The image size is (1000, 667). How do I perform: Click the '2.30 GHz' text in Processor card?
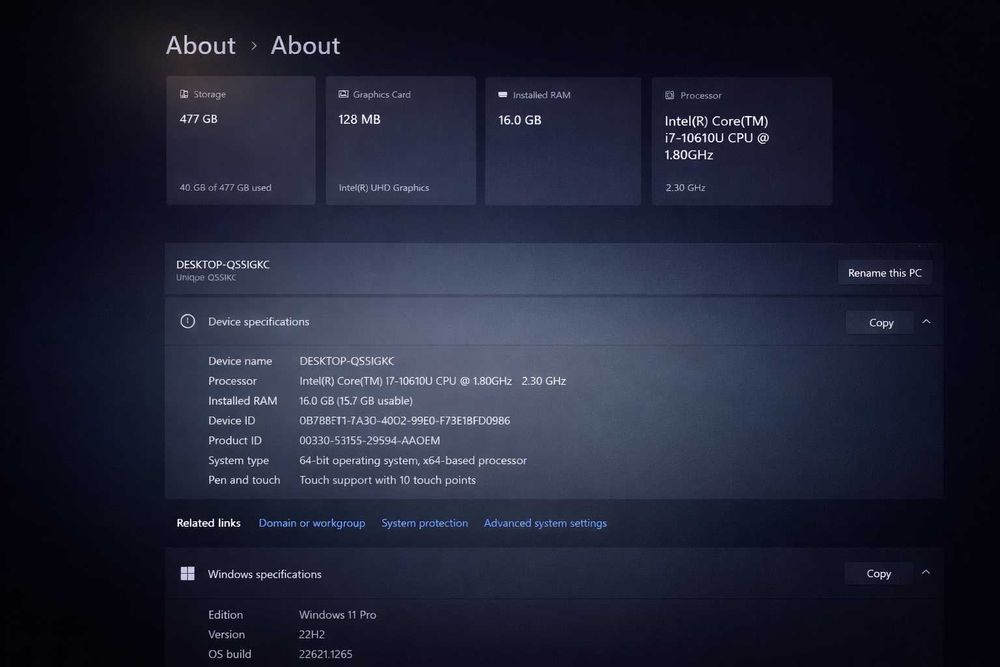point(686,187)
